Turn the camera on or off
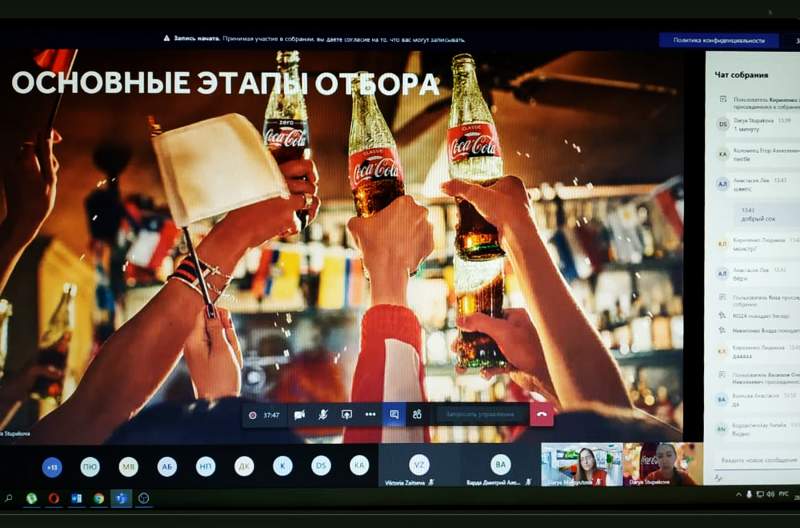The image size is (800, 528). (299, 415)
